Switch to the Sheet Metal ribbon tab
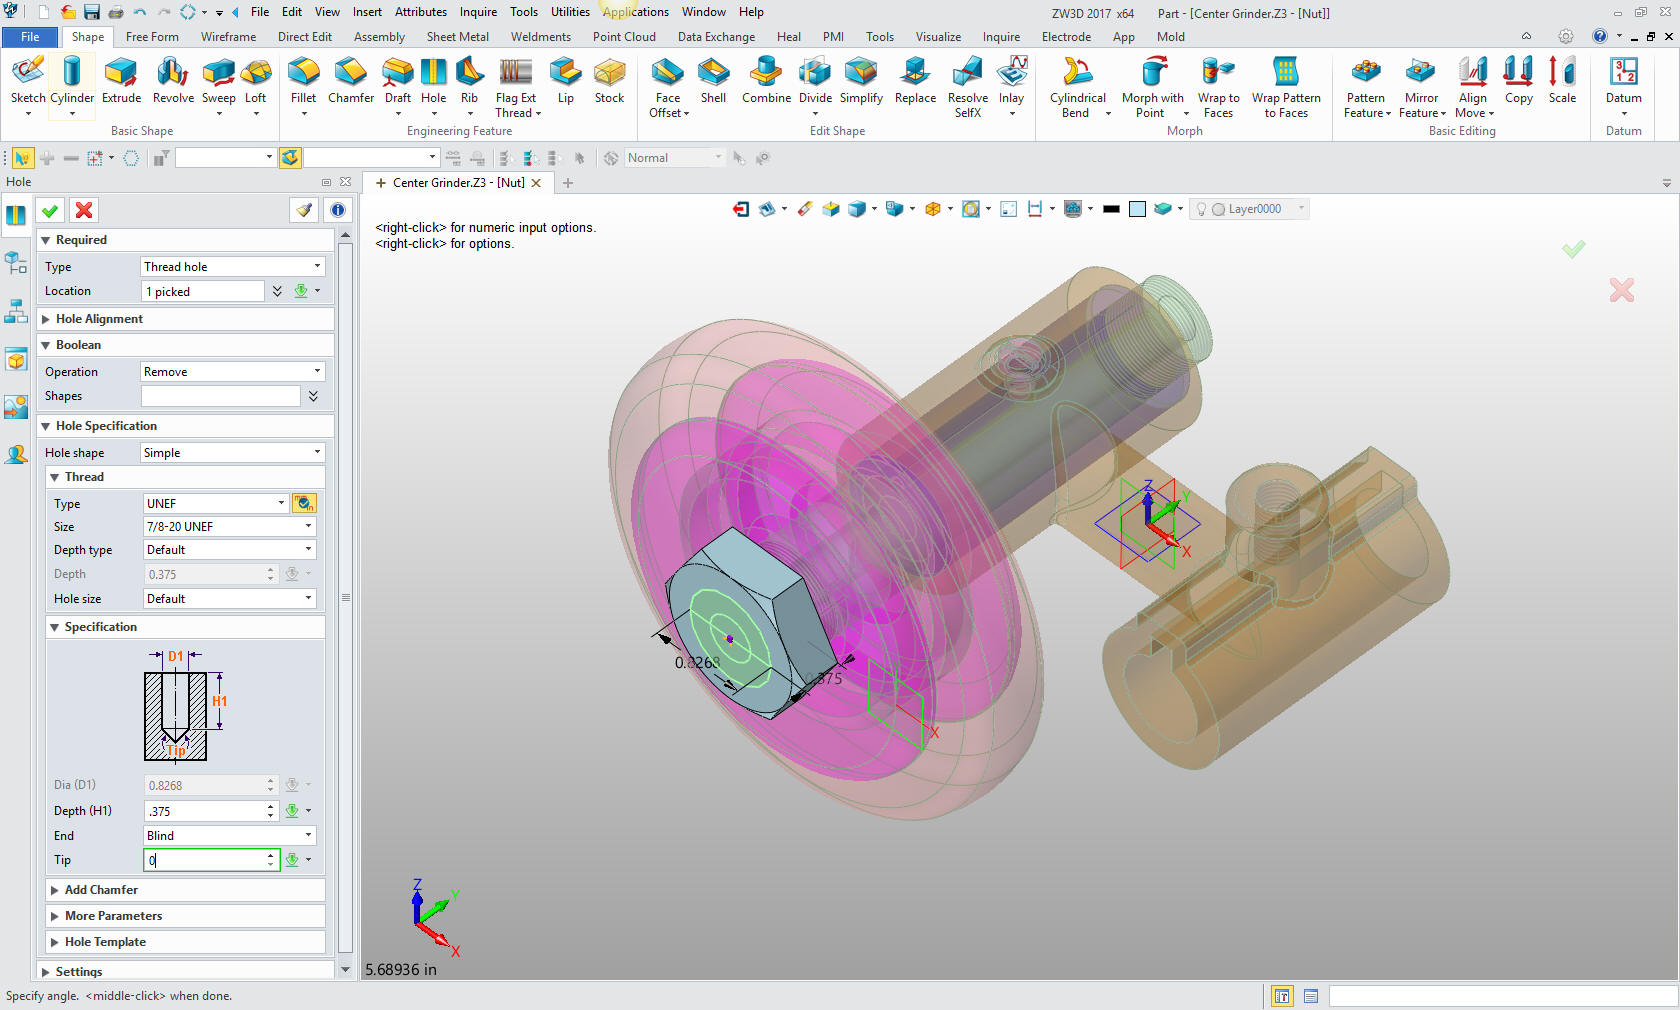This screenshot has height=1010, width=1680. pos(457,37)
